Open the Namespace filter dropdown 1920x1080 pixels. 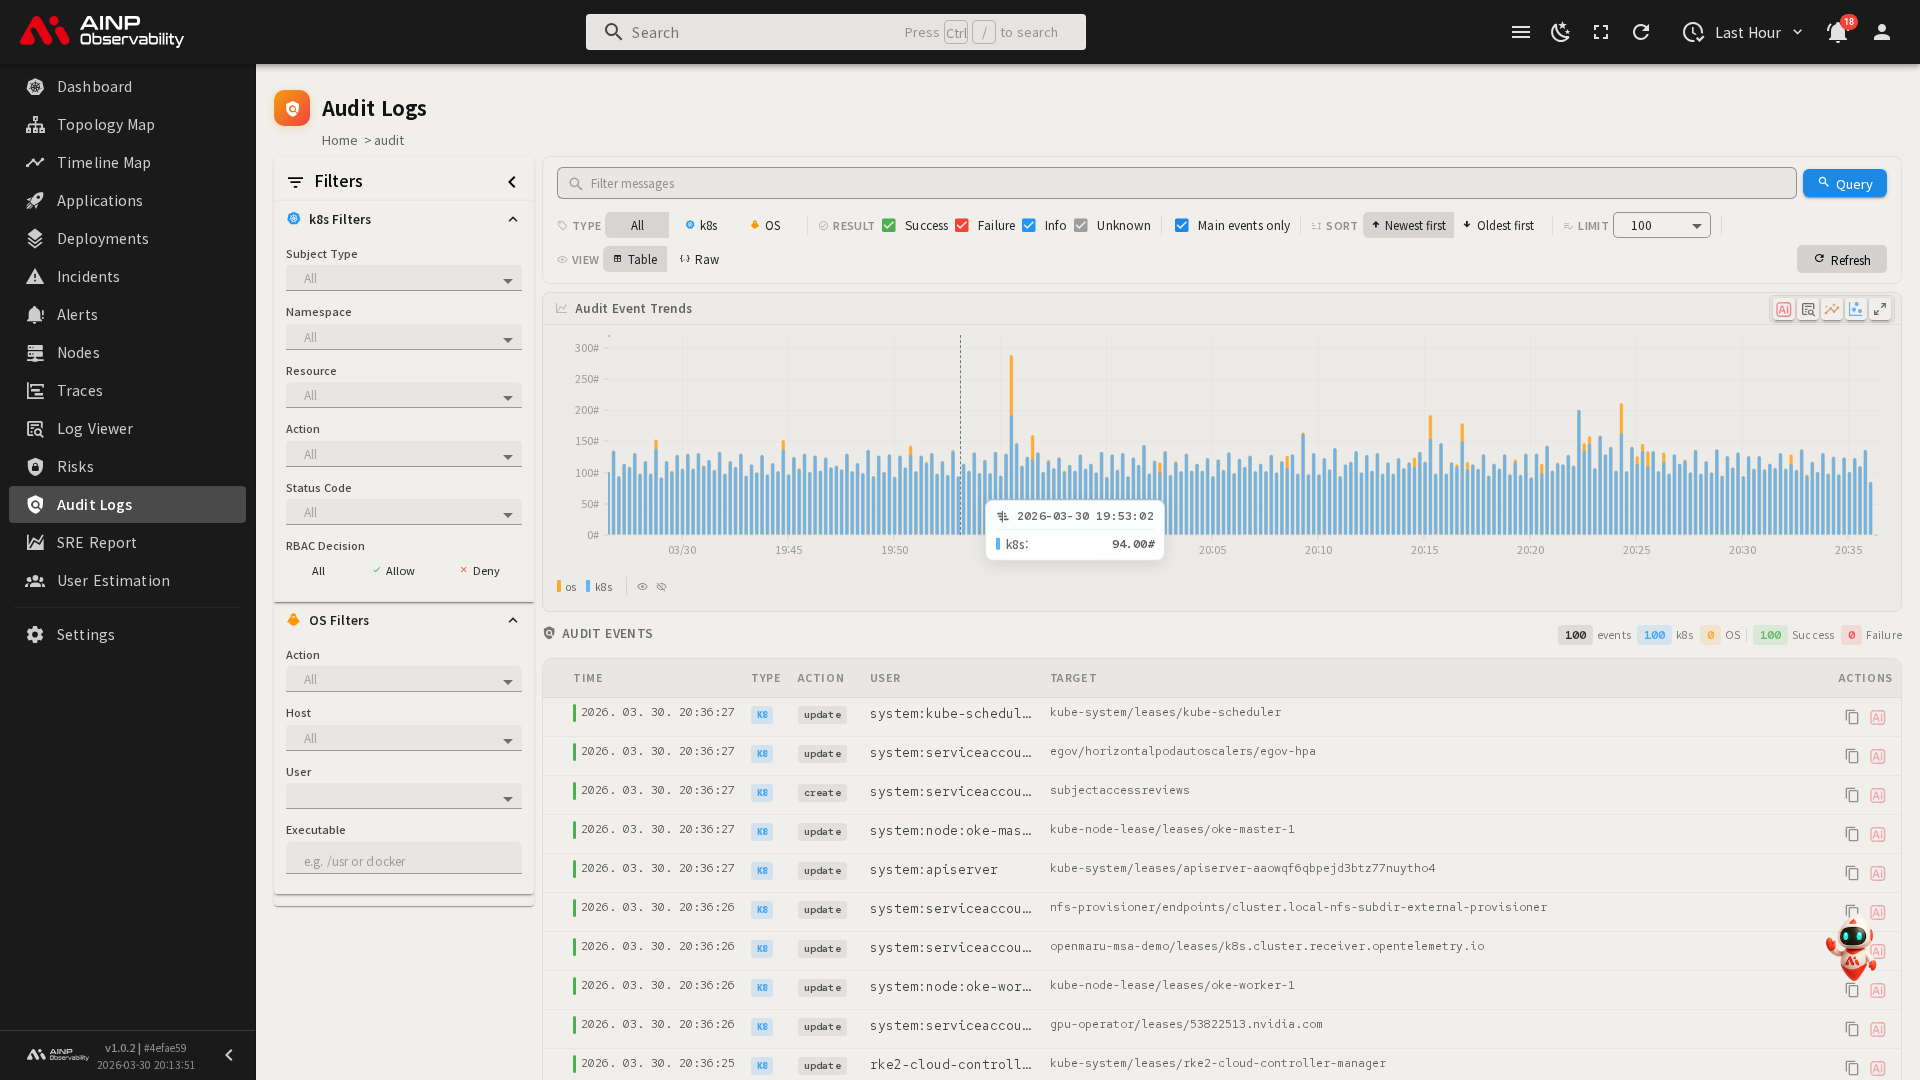point(403,338)
